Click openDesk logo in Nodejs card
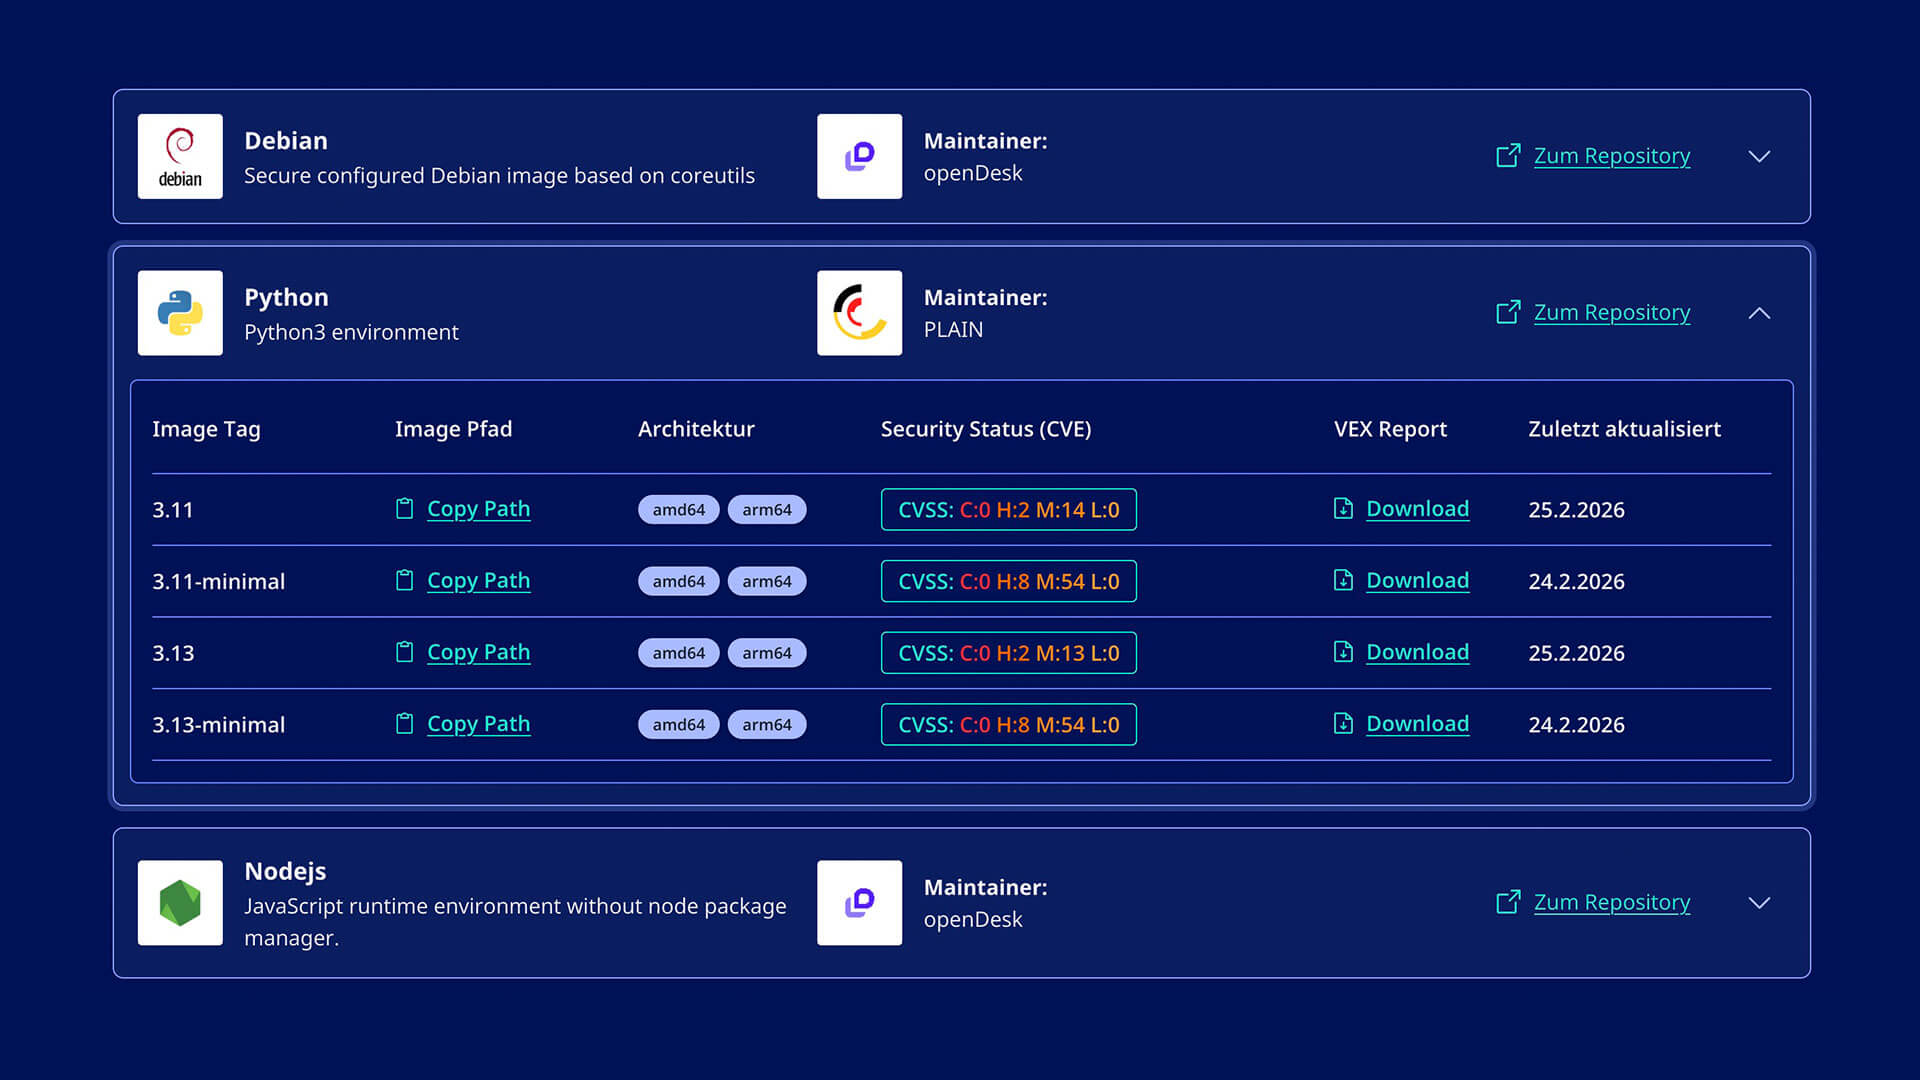 click(x=859, y=903)
